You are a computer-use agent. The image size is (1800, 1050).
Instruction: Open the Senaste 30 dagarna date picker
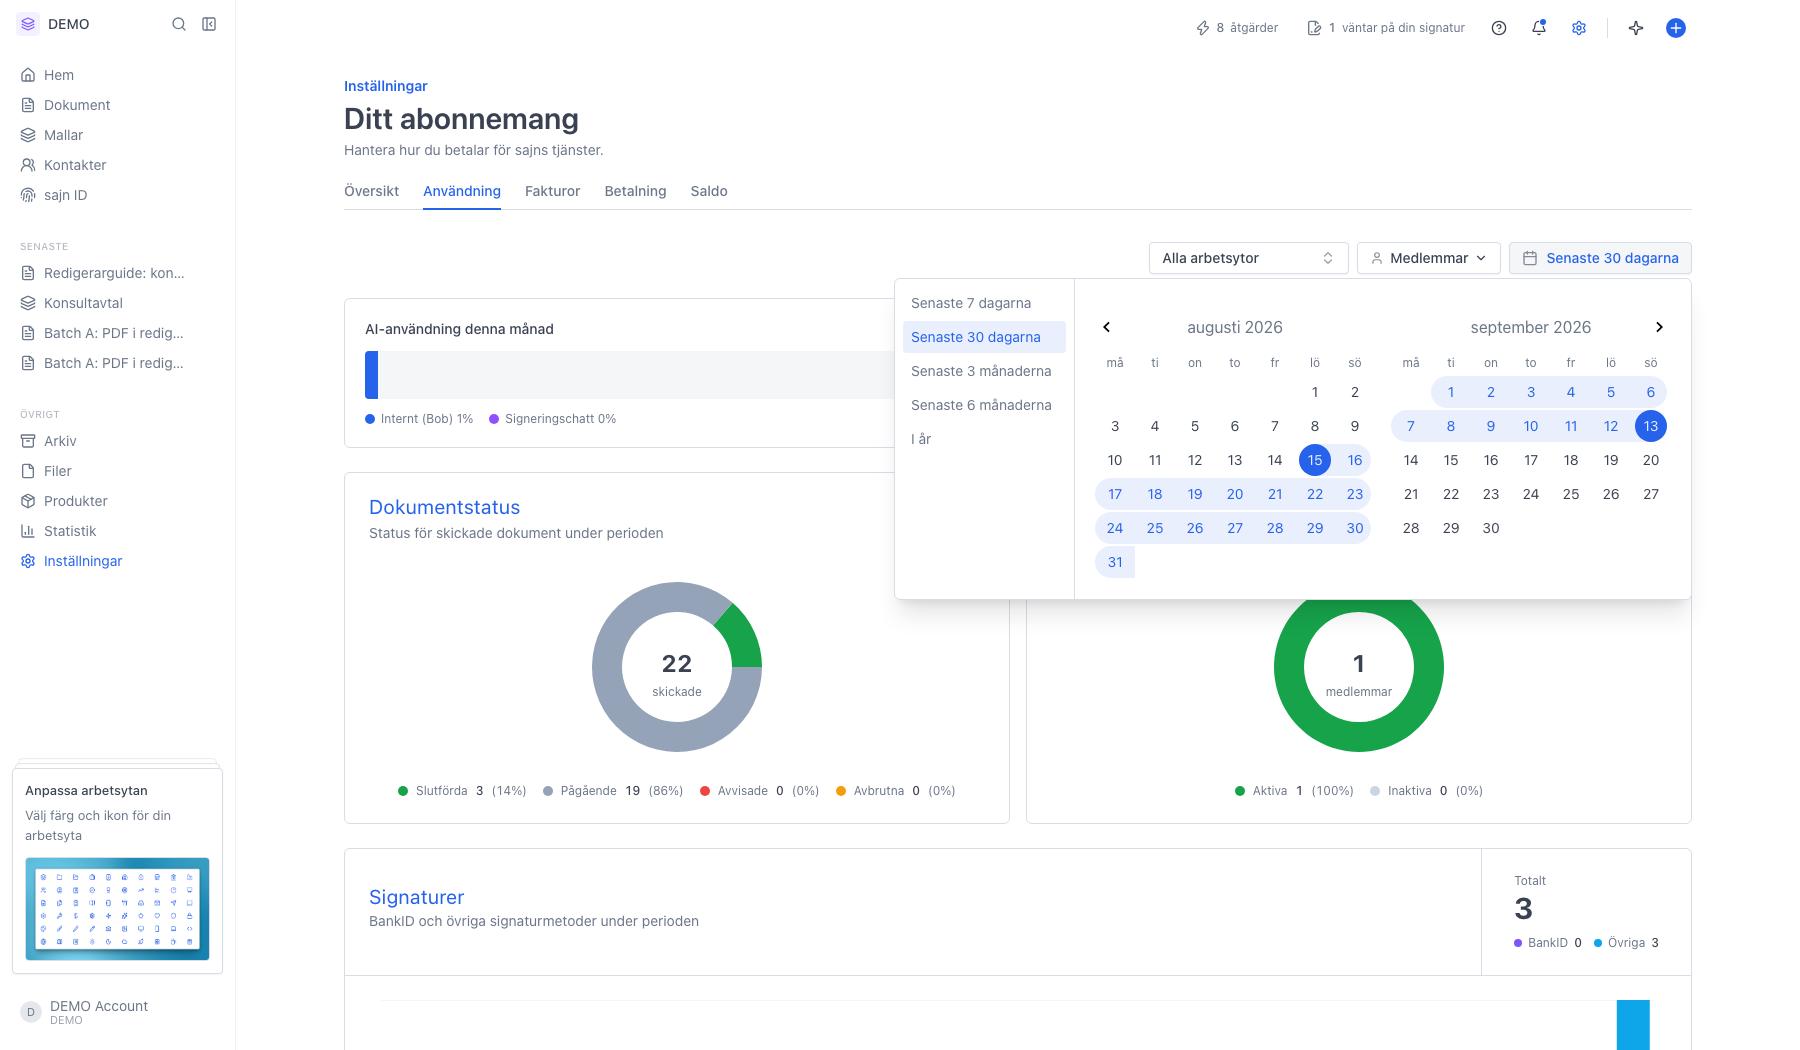(x=1600, y=258)
